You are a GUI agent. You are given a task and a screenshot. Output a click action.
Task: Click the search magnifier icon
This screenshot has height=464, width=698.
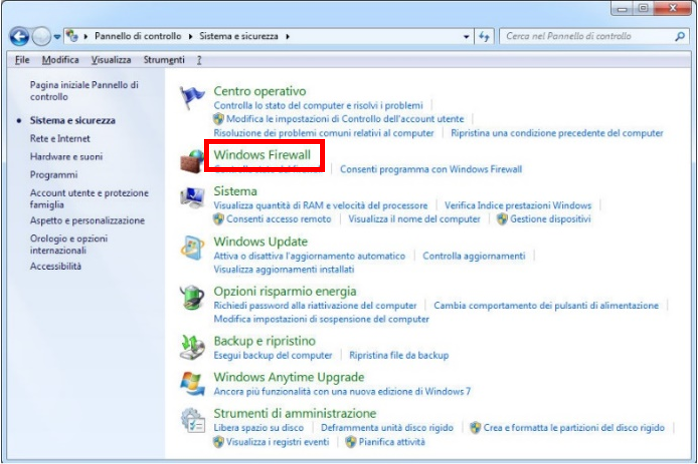679,37
